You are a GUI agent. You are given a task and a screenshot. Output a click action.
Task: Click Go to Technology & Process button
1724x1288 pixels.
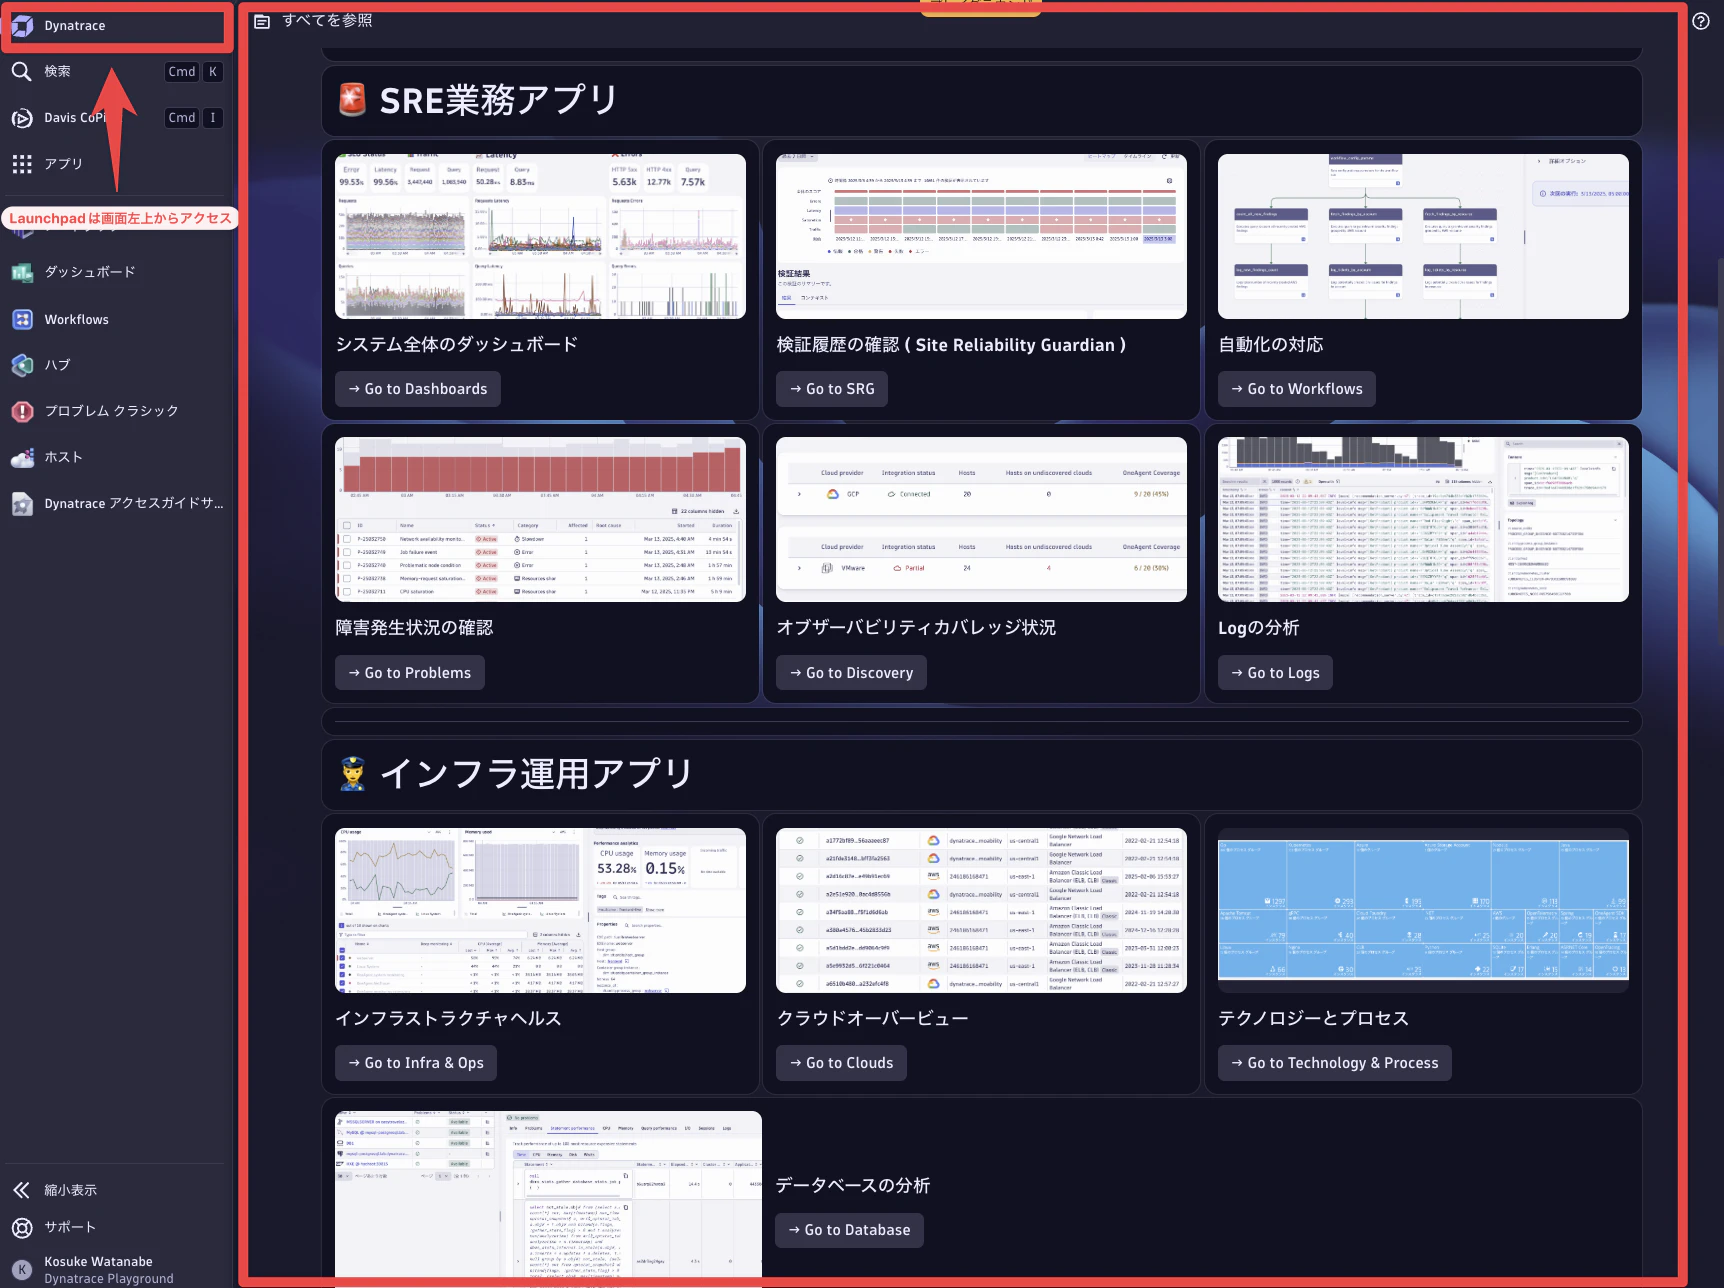[1335, 1063]
